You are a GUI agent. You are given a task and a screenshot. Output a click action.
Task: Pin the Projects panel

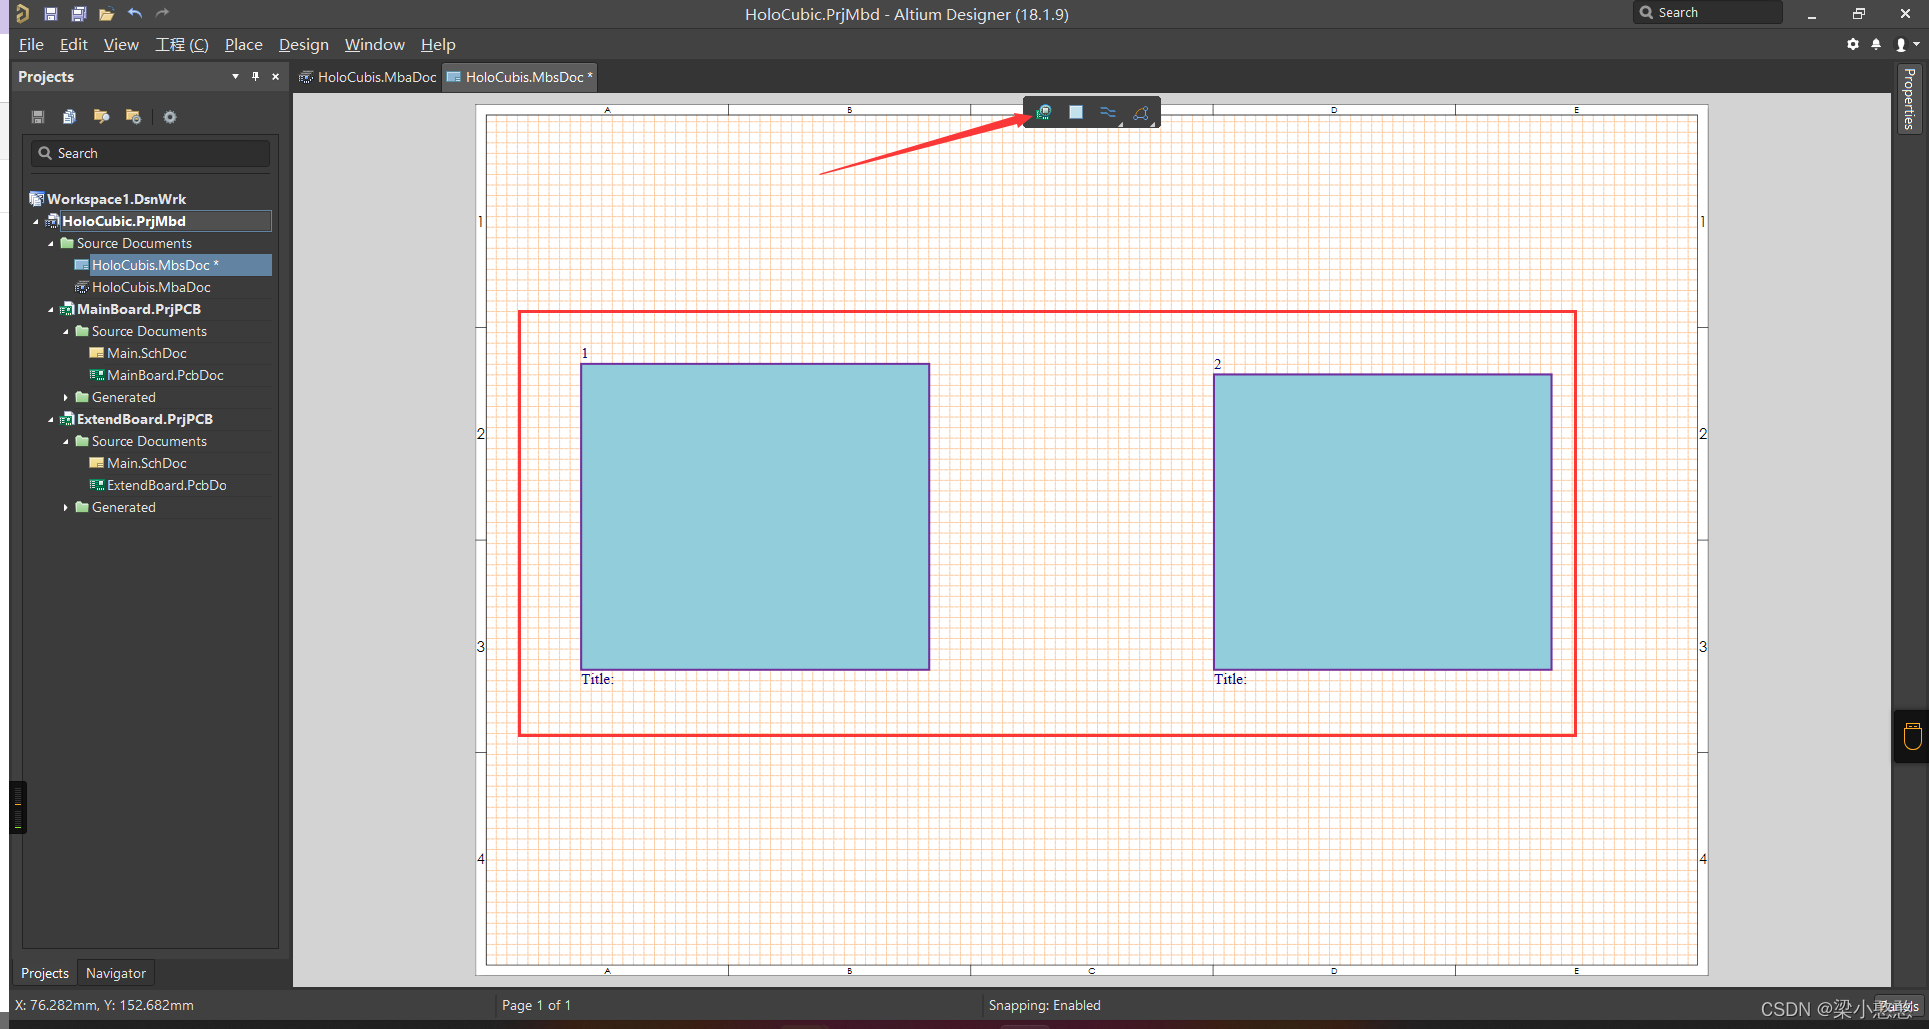(x=255, y=76)
